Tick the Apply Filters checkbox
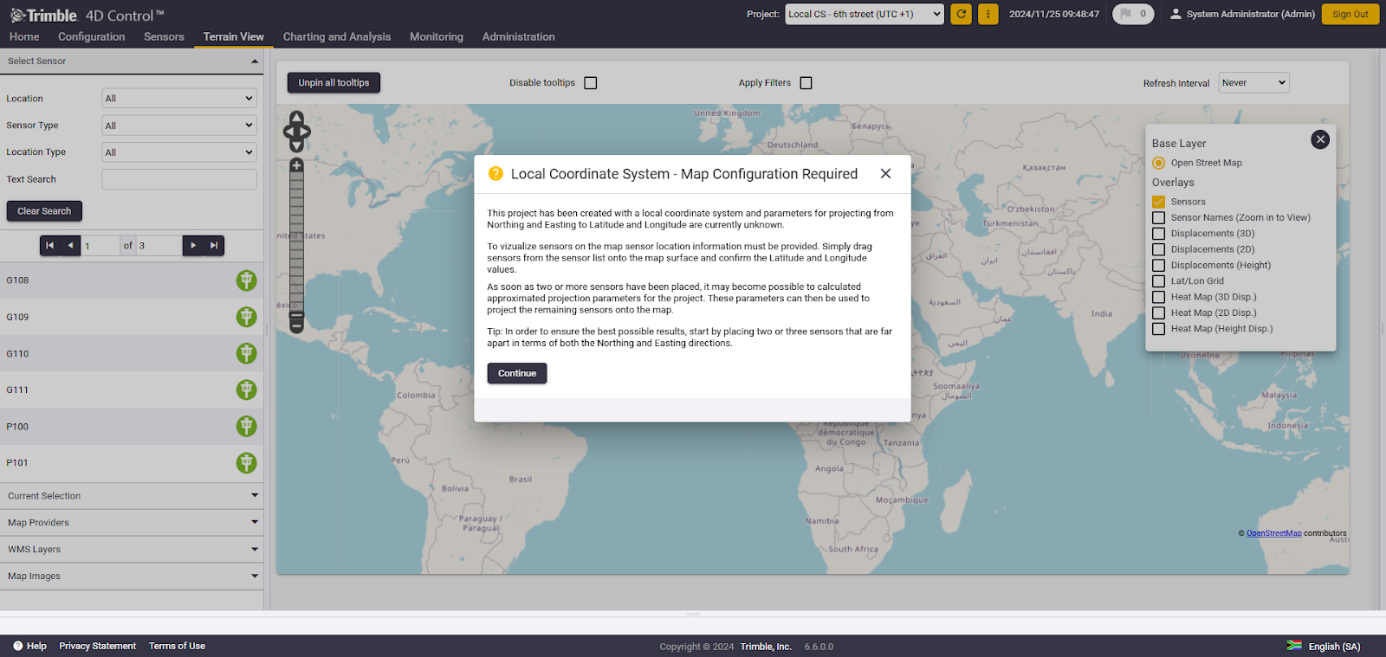 (x=806, y=83)
